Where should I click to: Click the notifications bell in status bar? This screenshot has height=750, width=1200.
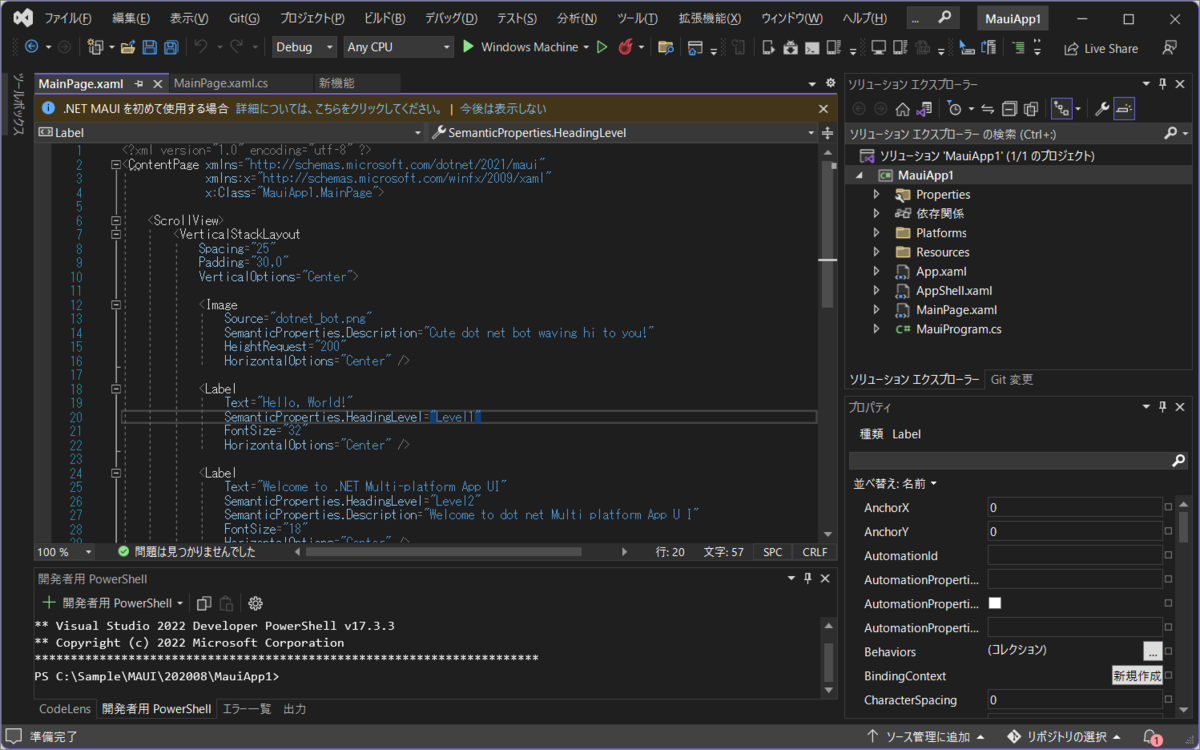click(x=1151, y=737)
